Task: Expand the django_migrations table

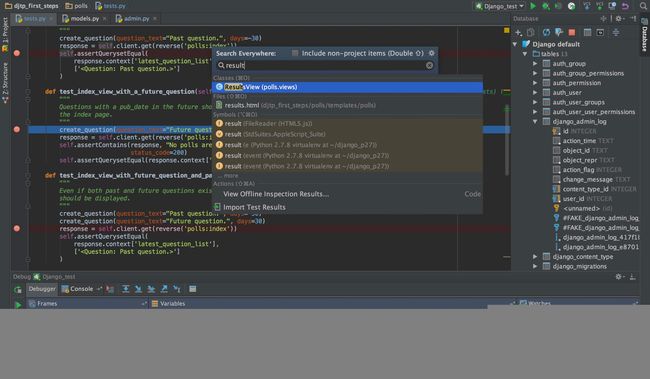Action: (x=535, y=266)
